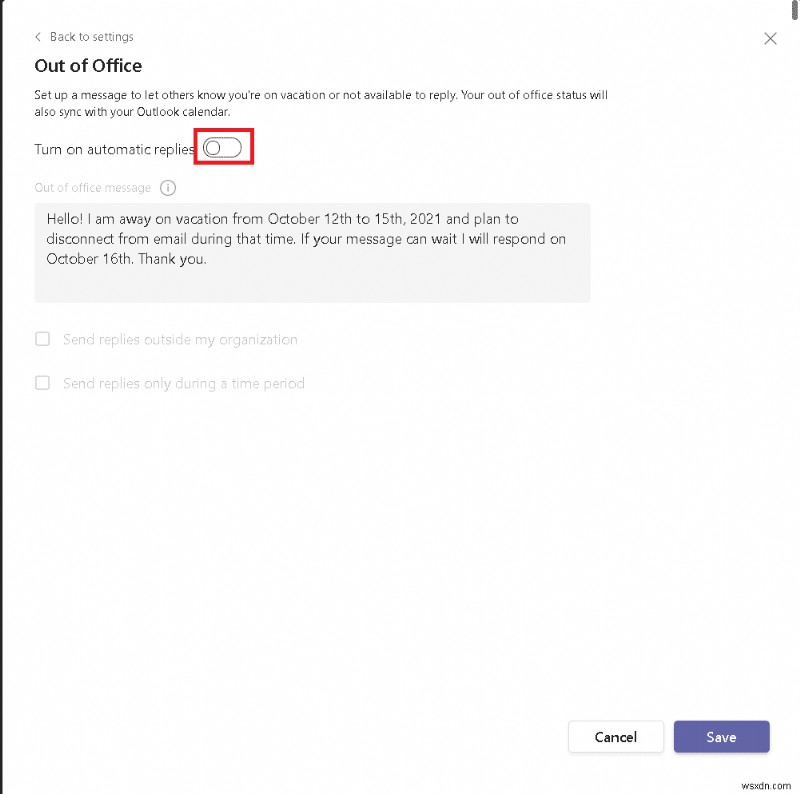Click the Out of Office heading

88,66
